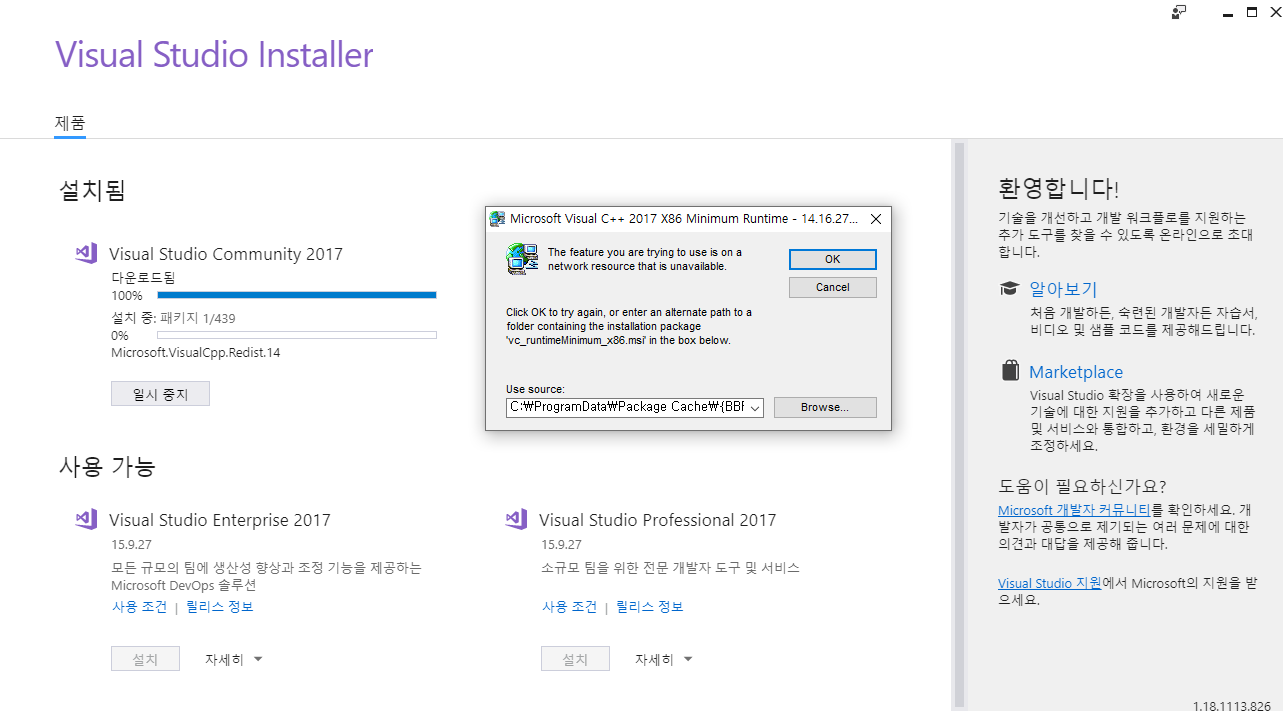1283x711 pixels.
Task: Click the Visual Studio Professional 2017 logo icon
Action: pyautogui.click(x=516, y=519)
